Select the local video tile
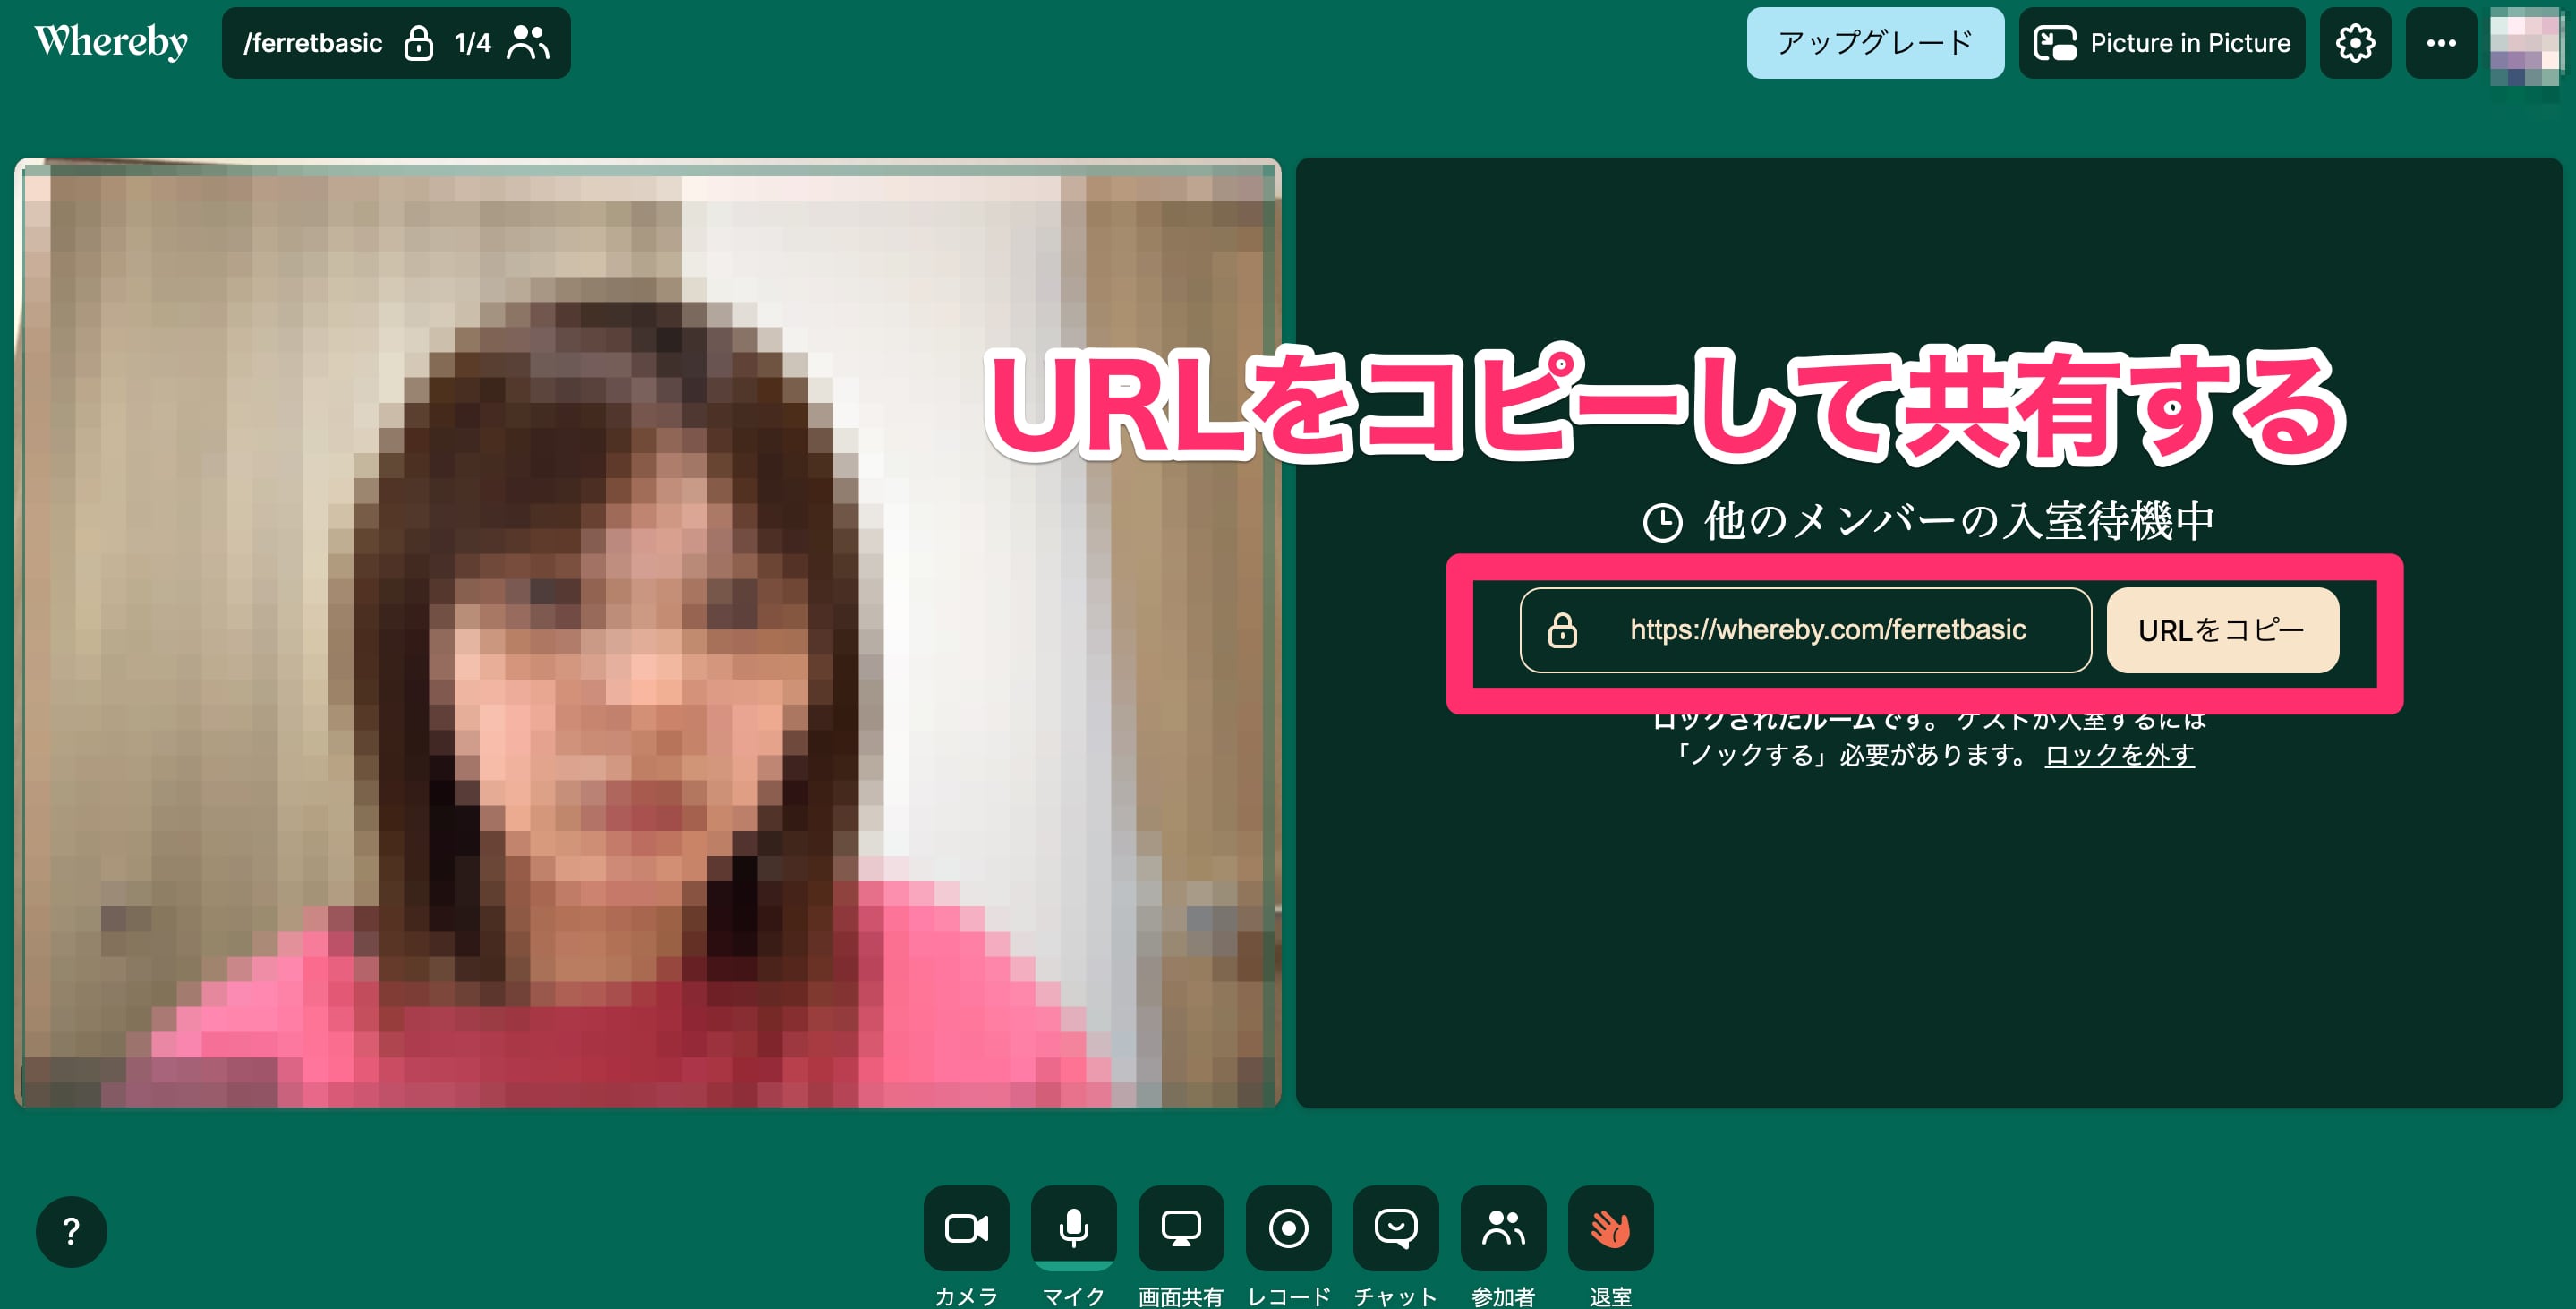The image size is (2576, 1309). point(648,632)
